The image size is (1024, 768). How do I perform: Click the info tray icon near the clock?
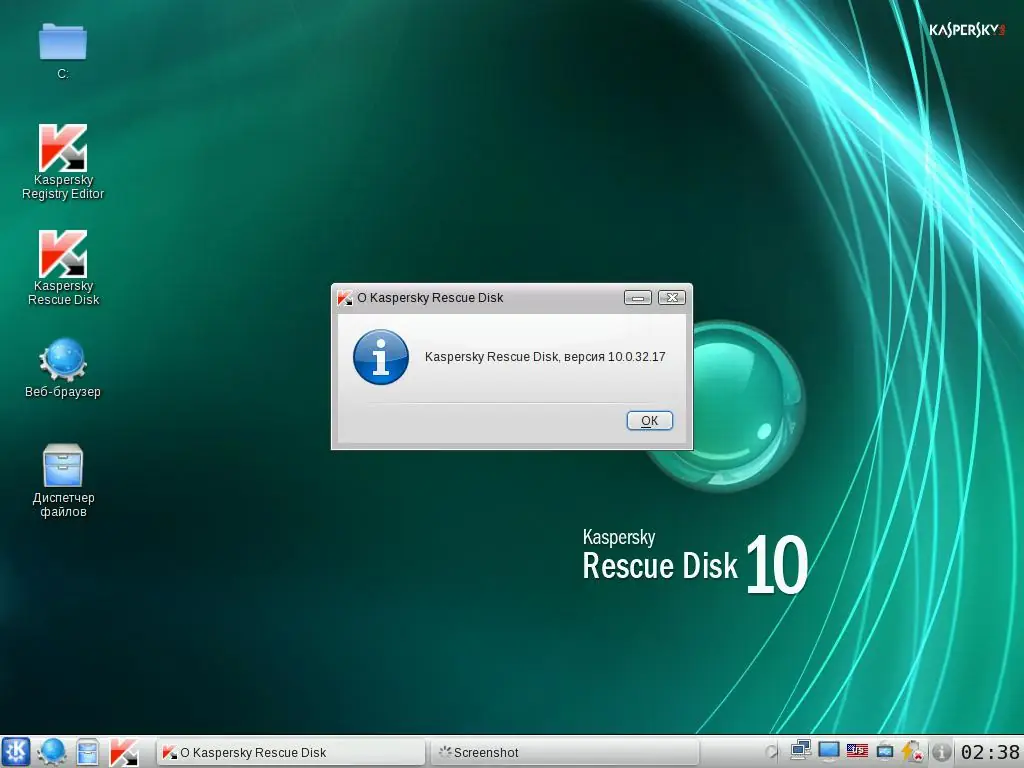tap(942, 752)
